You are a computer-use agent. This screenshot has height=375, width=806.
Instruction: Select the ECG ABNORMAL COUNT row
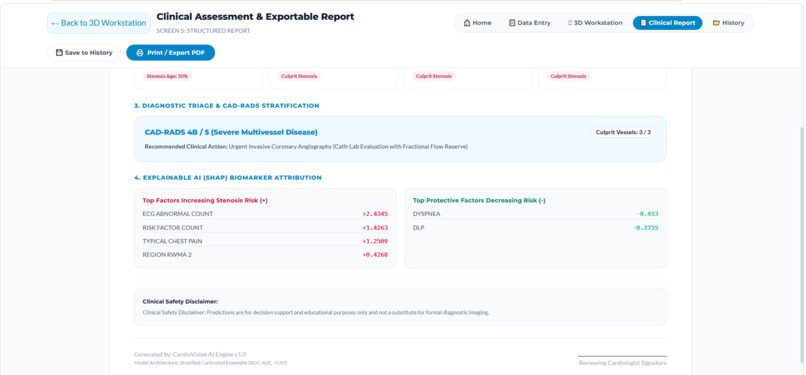265,214
